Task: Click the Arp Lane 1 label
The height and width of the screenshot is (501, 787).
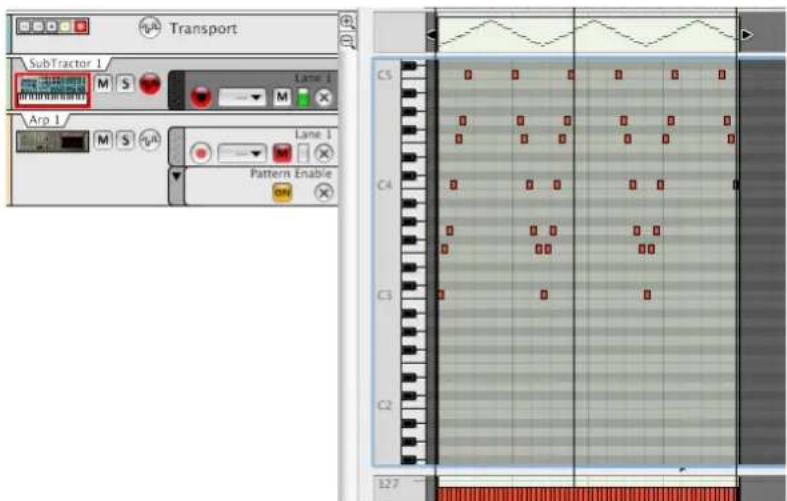Action: coord(313,134)
